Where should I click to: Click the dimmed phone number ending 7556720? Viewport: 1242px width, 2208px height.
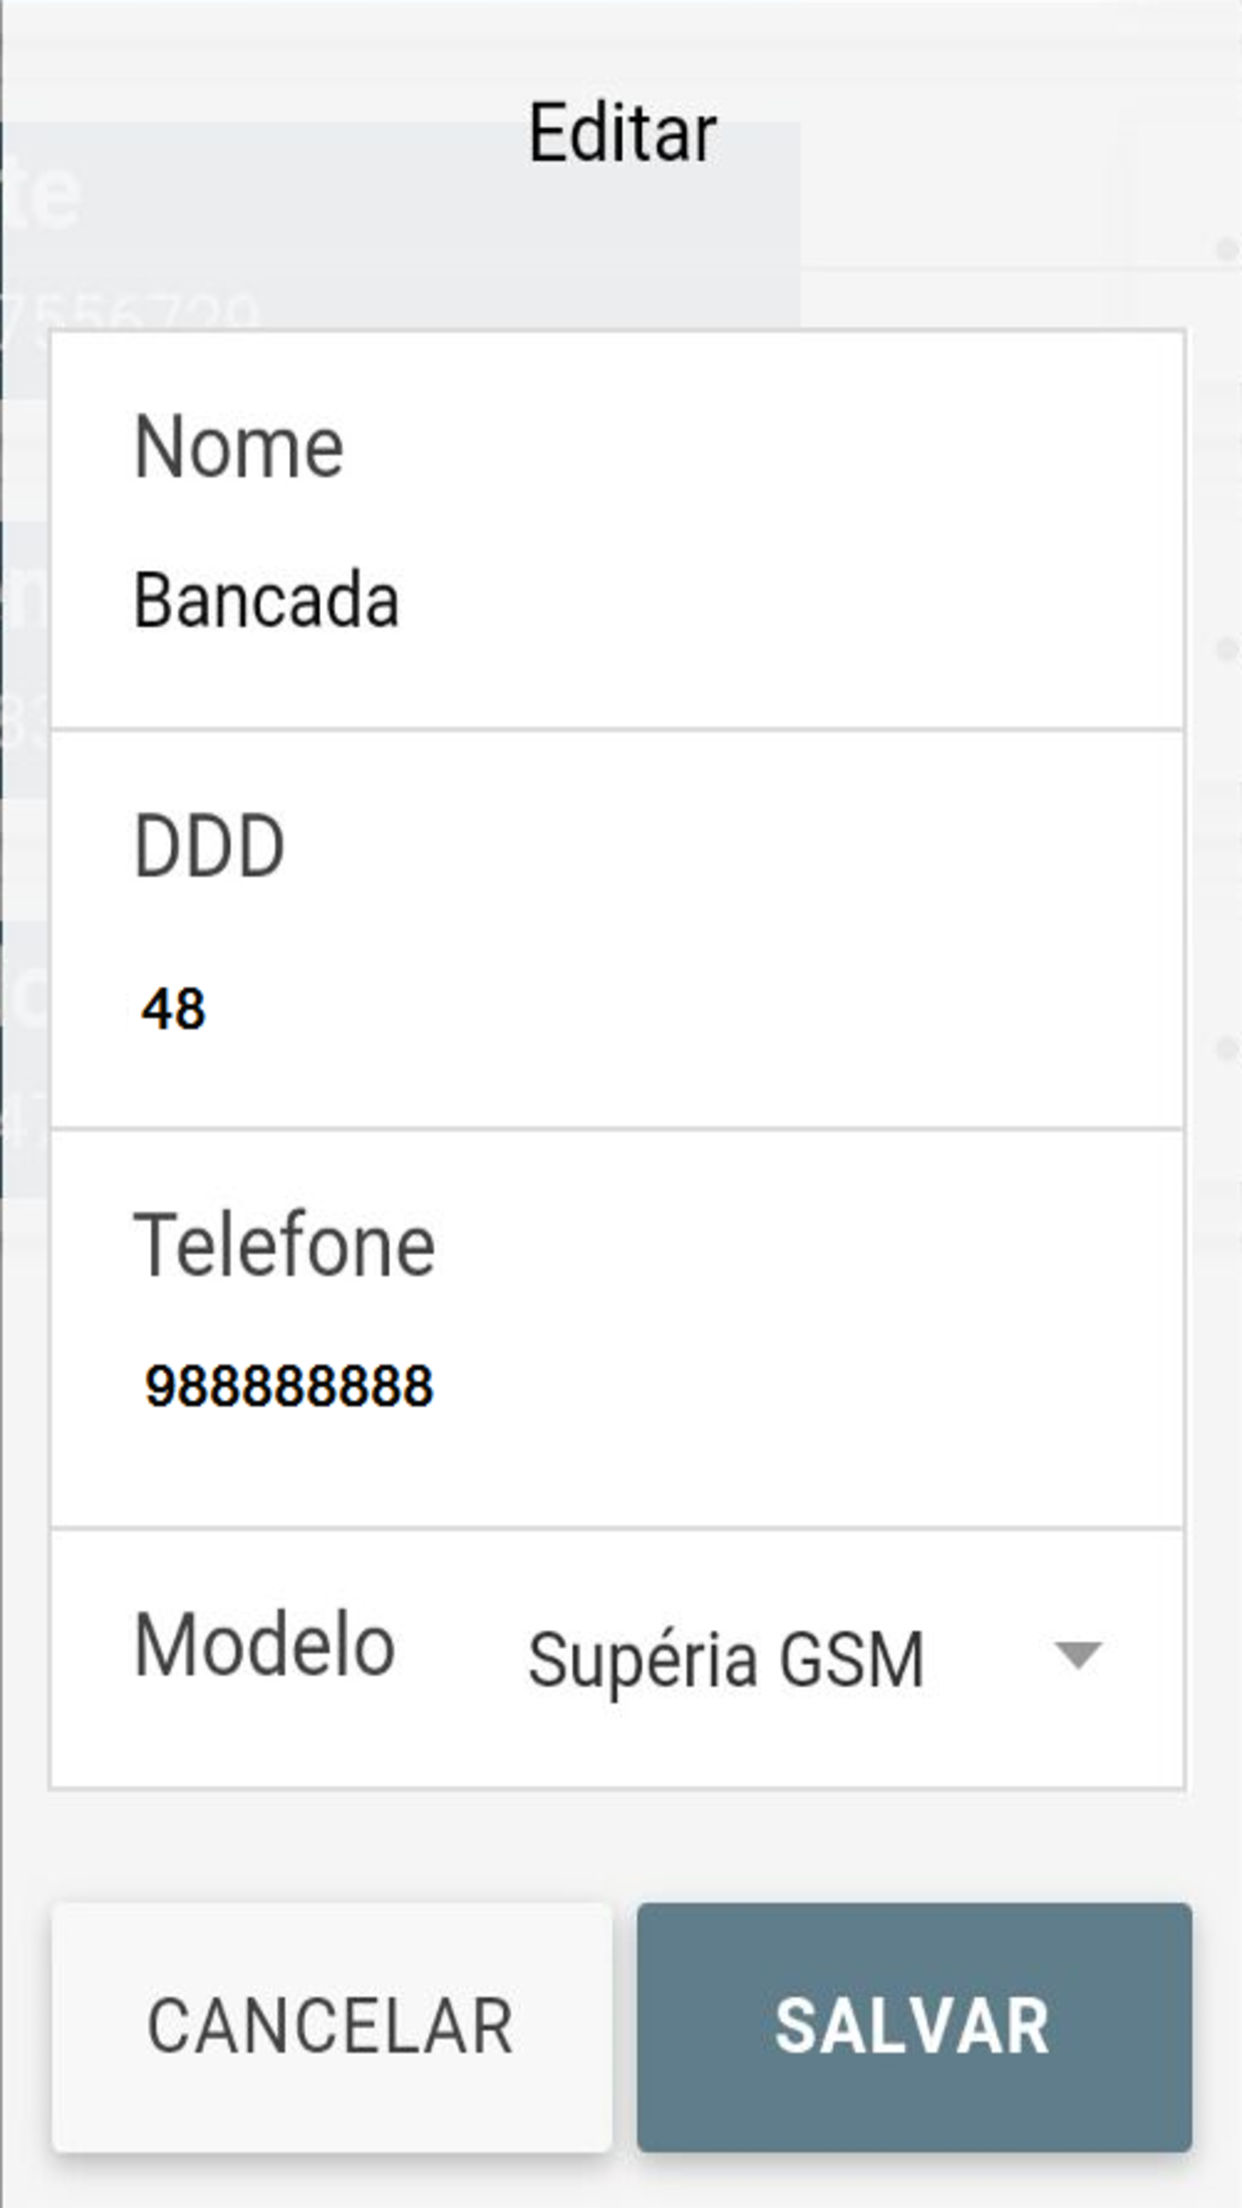130,312
